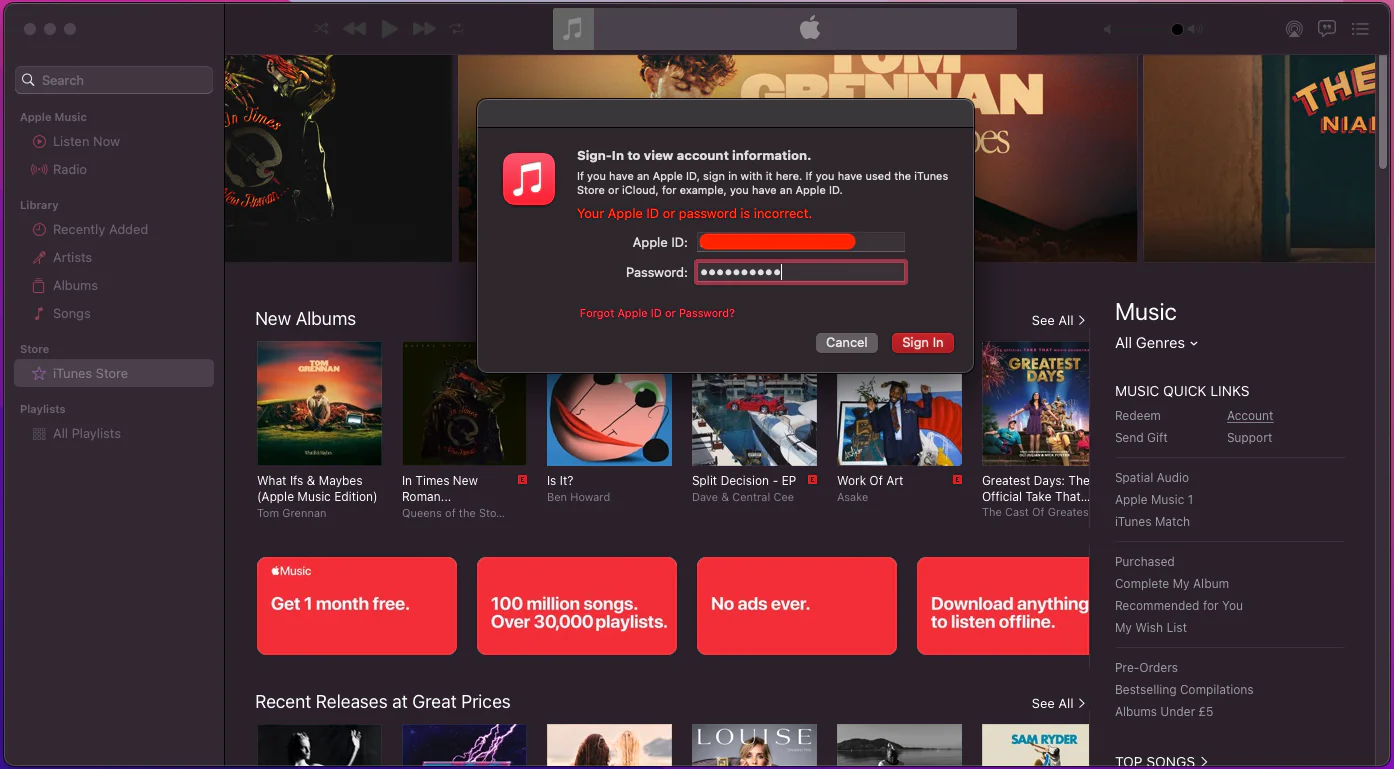Screen dimensions: 1394x769
Task: Open Recently Added in the Library
Action: click(100, 229)
